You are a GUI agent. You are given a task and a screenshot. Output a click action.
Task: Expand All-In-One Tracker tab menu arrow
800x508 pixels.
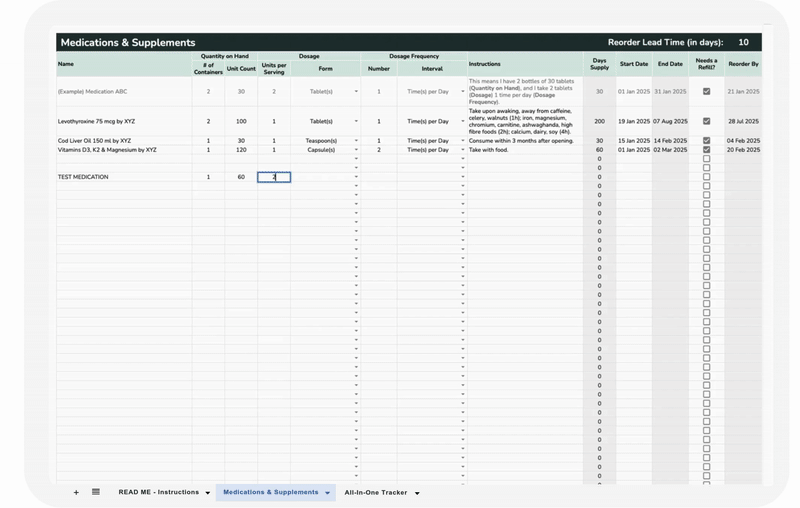click(x=417, y=493)
